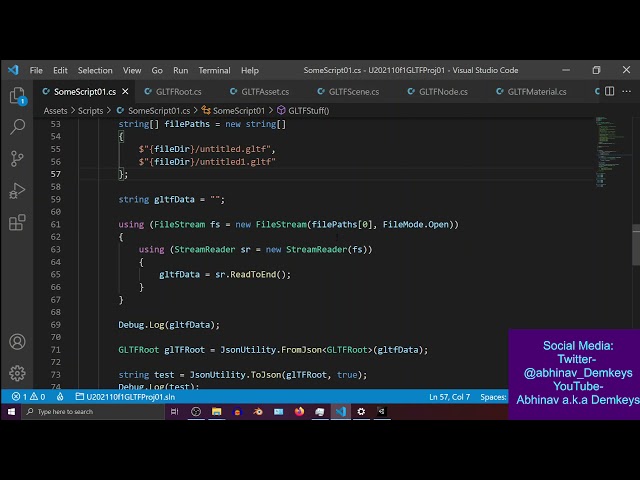Click the text "gltfData = sr.ReadToEnd();"
This screenshot has width=640, height=480.
(x=225, y=274)
